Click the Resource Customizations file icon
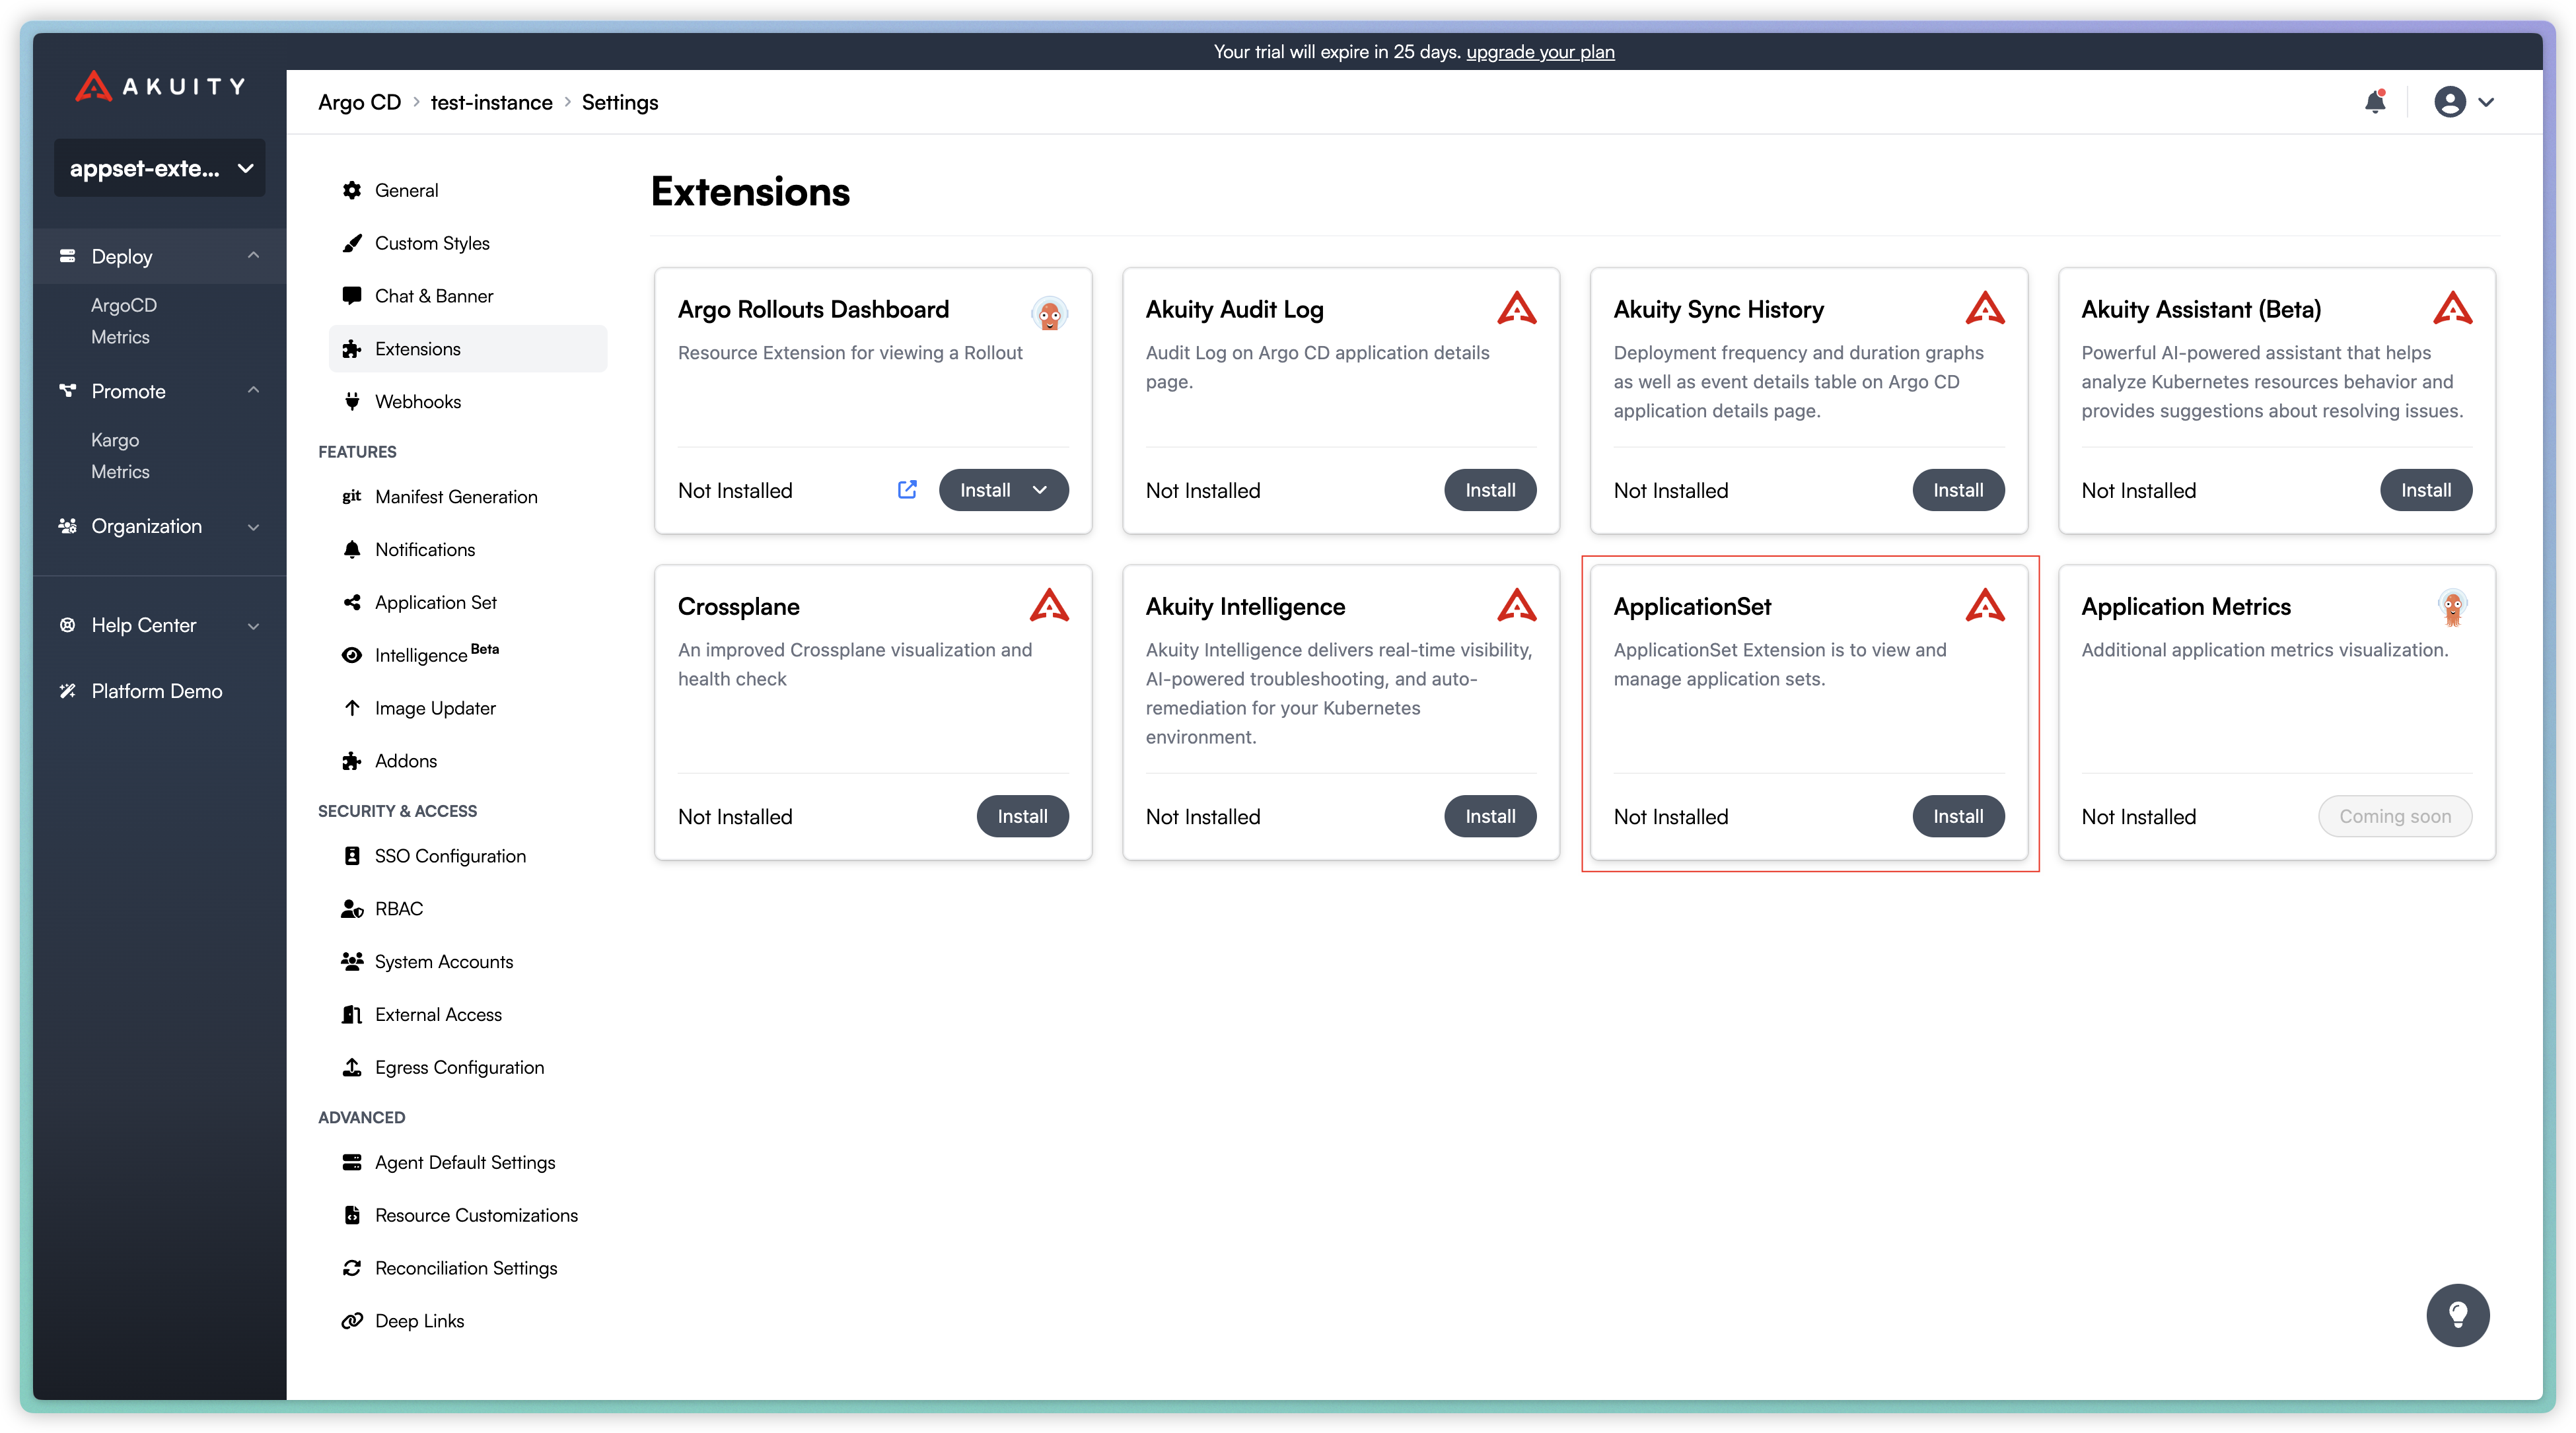This screenshot has height=1433, width=2576. click(352, 1216)
